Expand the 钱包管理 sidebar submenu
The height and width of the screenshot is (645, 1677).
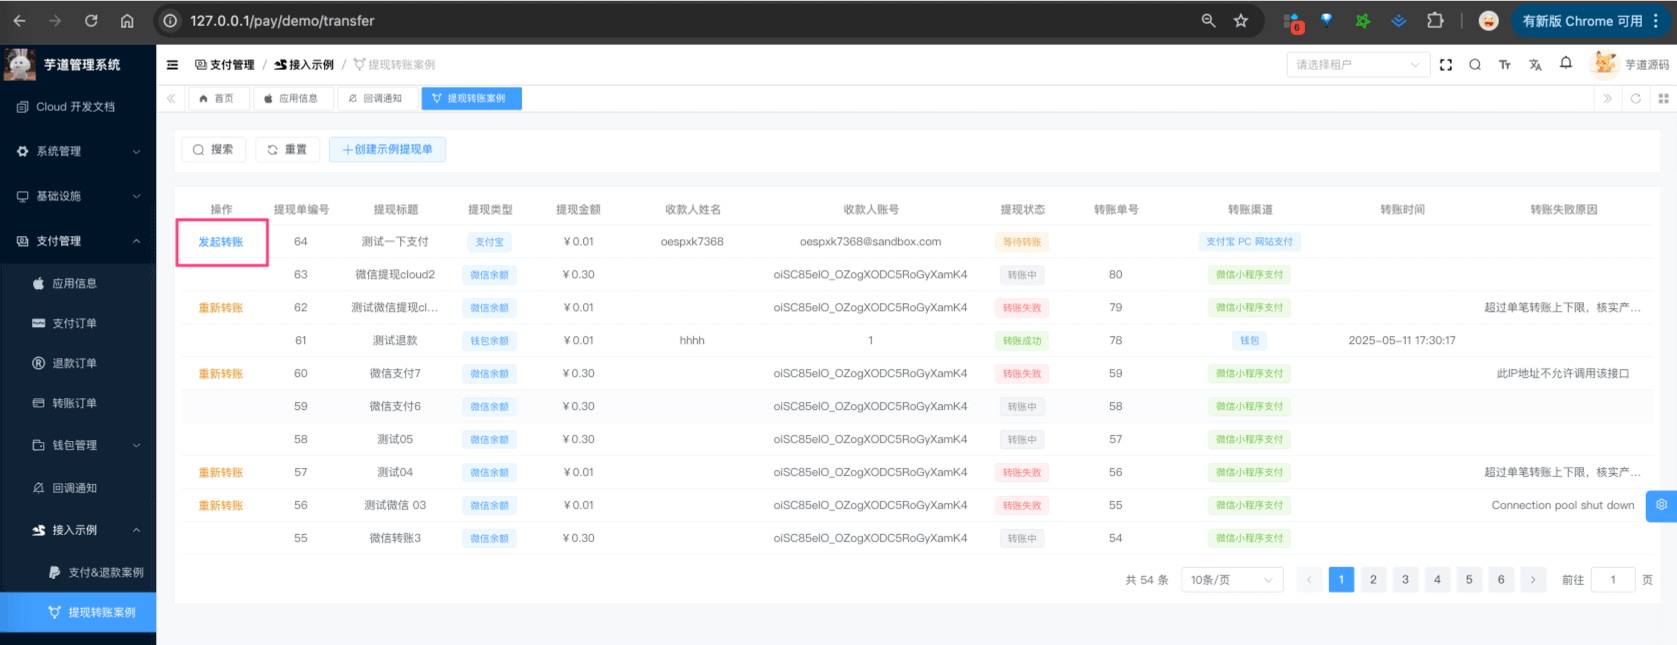click(86, 446)
